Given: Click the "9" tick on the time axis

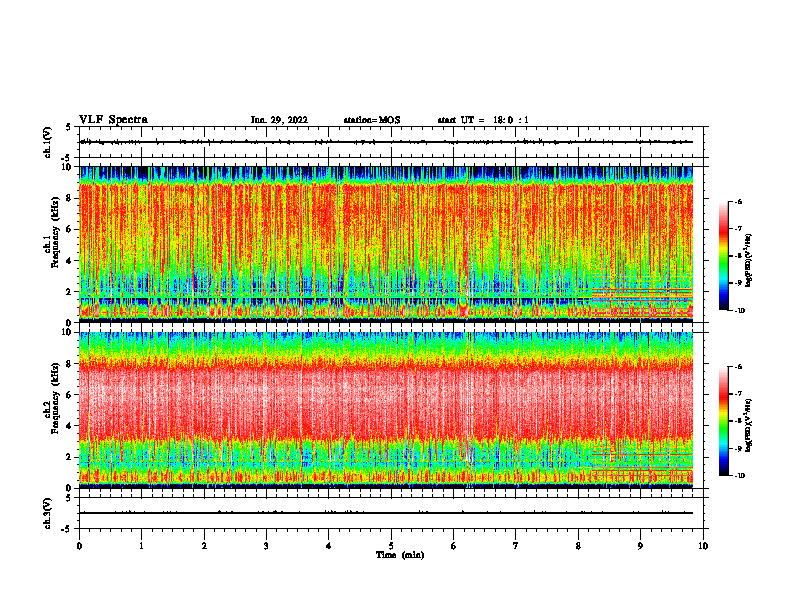Looking at the screenshot, I should [x=640, y=546].
